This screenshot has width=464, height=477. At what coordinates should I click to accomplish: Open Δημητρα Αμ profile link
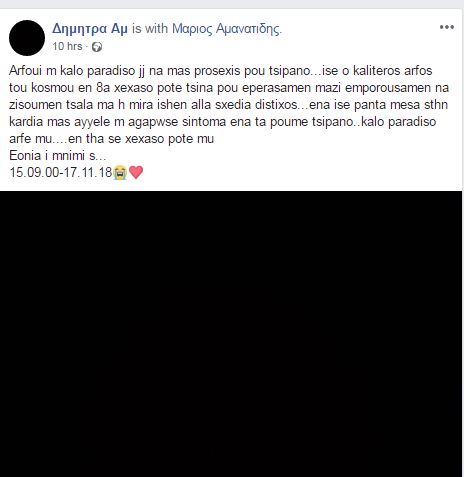pyautogui.click(x=90, y=29)
